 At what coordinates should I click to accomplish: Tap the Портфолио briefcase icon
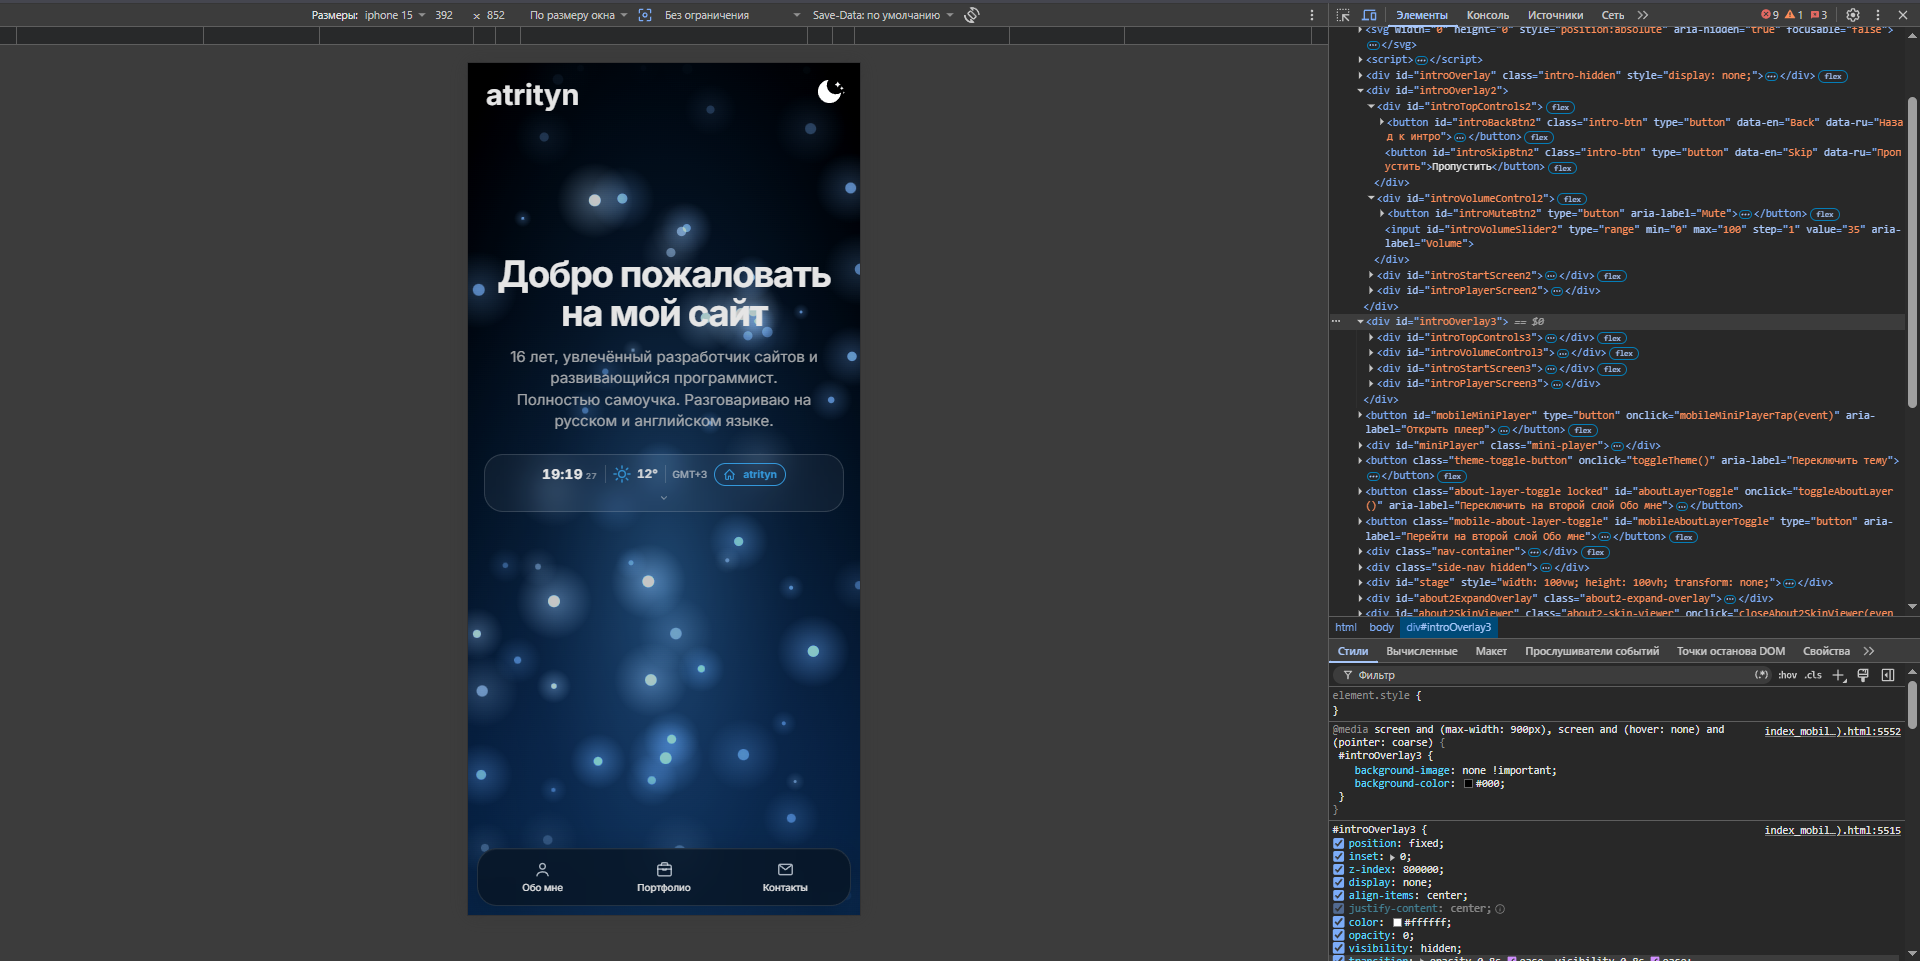point(664,869)
